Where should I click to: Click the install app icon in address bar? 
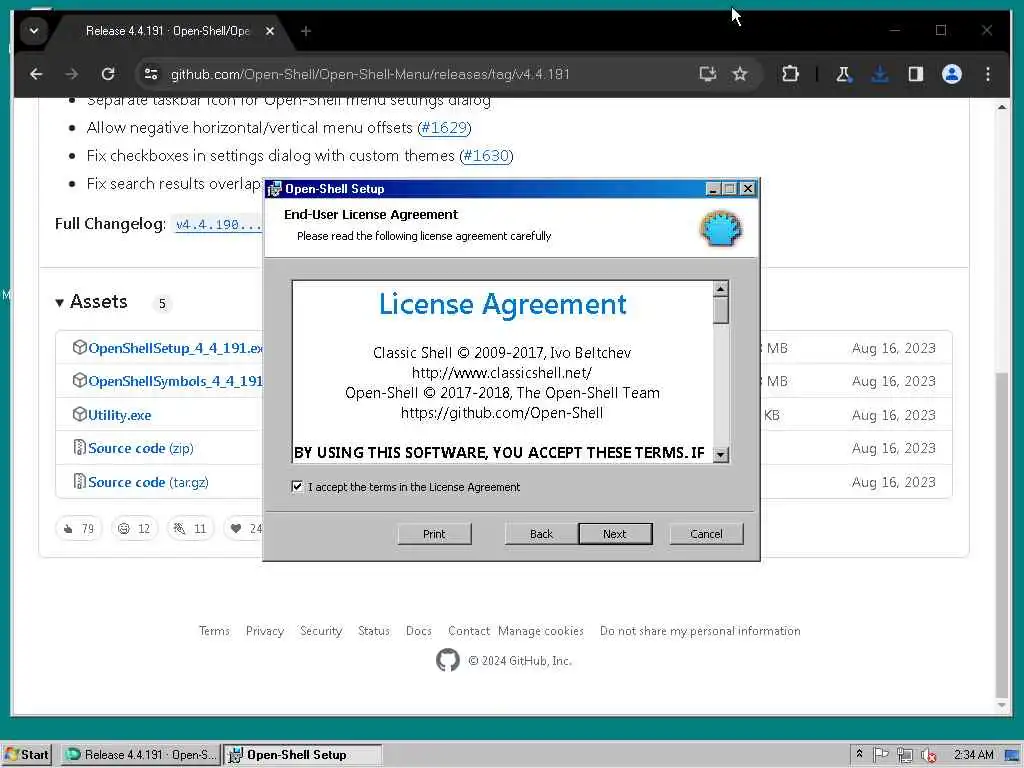tap(707, 74)
